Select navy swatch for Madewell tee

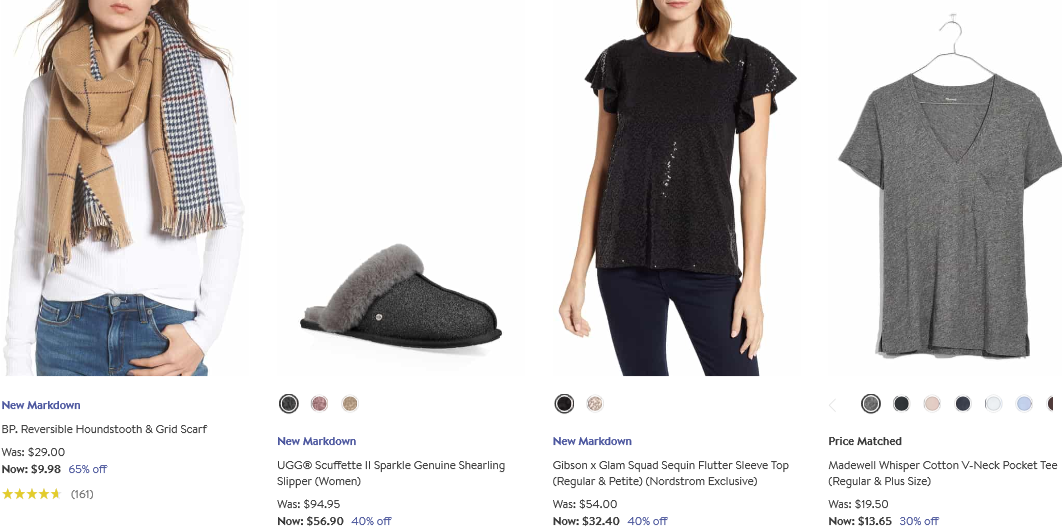click(x=962, y=404)
